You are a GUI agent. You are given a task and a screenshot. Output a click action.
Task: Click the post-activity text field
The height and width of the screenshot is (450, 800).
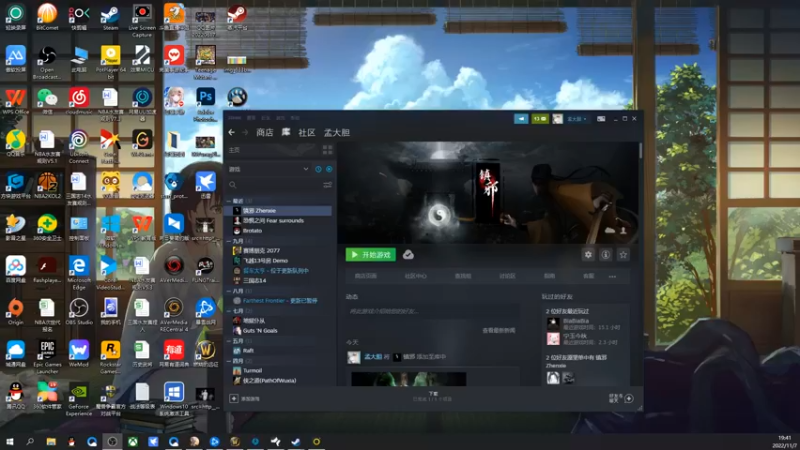[433, 311]
